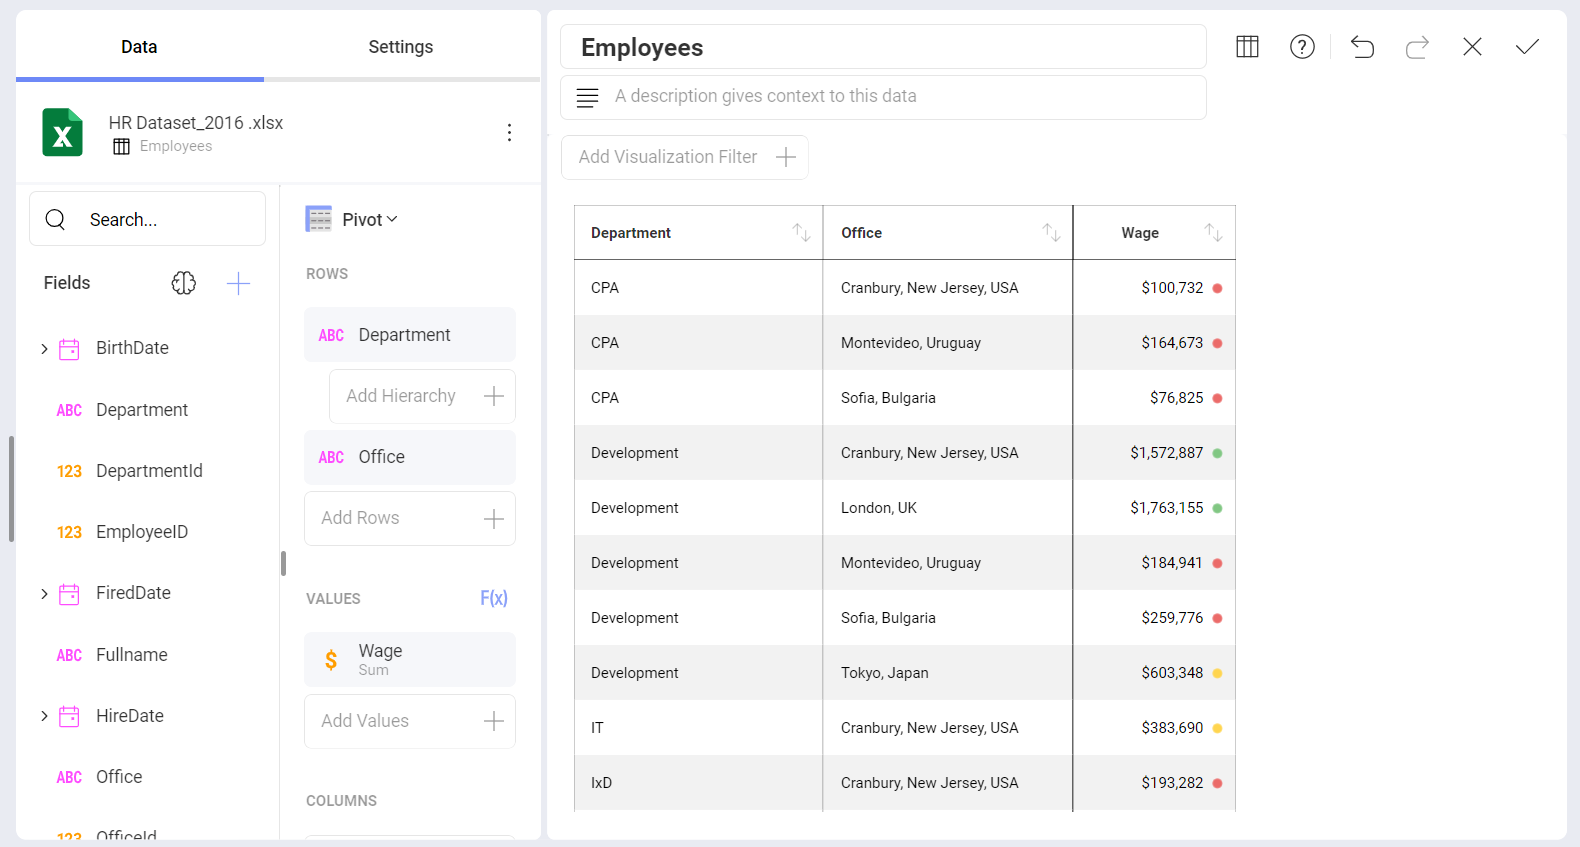Image resolution: width=1580 pixels, height=847 pixels.
Task: Click plus icon in Add Rows
Action: [x=494, y=518]
